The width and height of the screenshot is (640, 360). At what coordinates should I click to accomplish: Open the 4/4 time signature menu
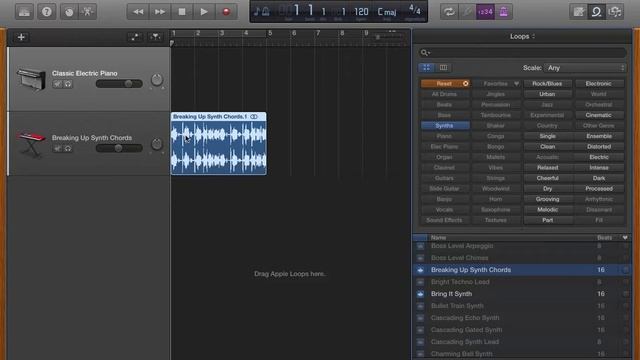tap(415, 10)
